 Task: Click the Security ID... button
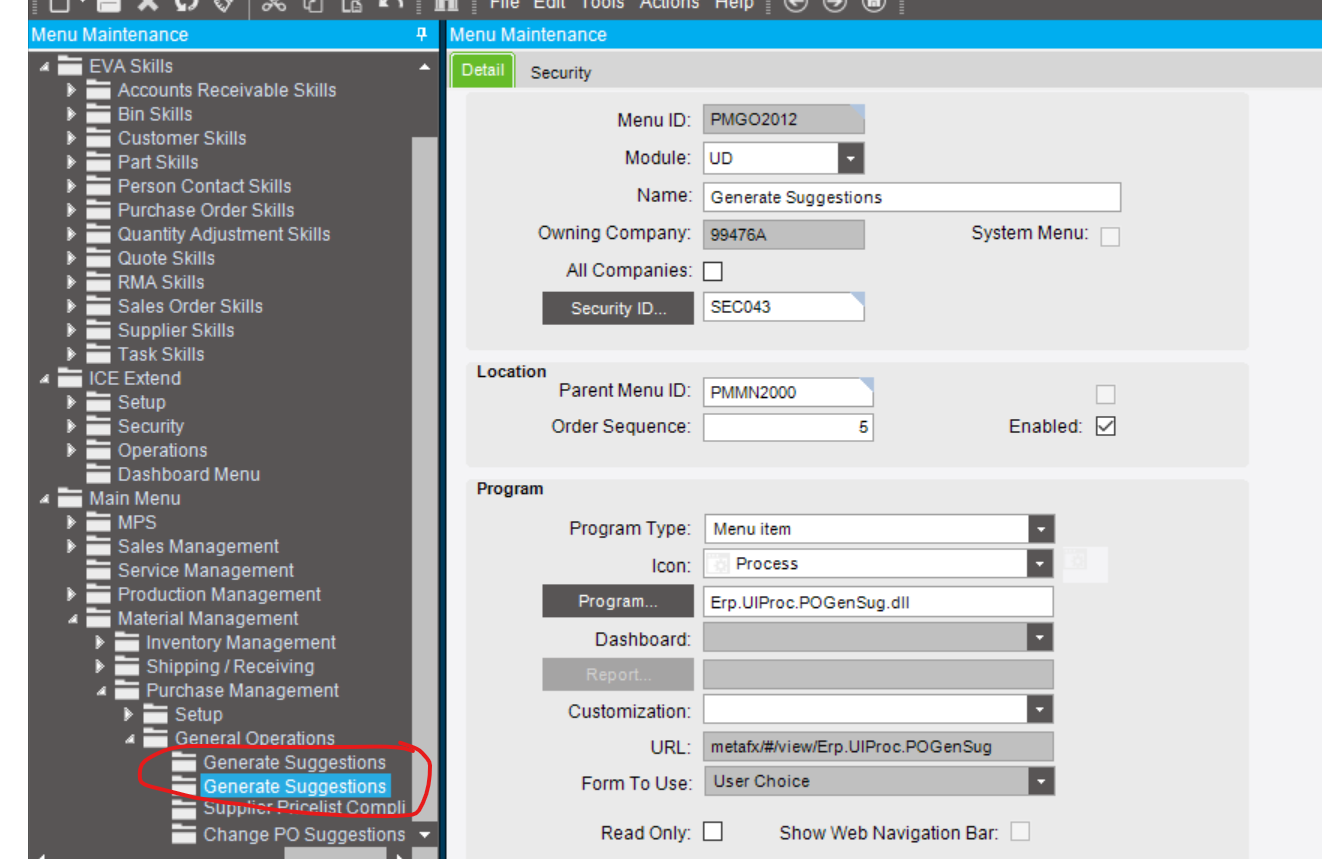618,308
